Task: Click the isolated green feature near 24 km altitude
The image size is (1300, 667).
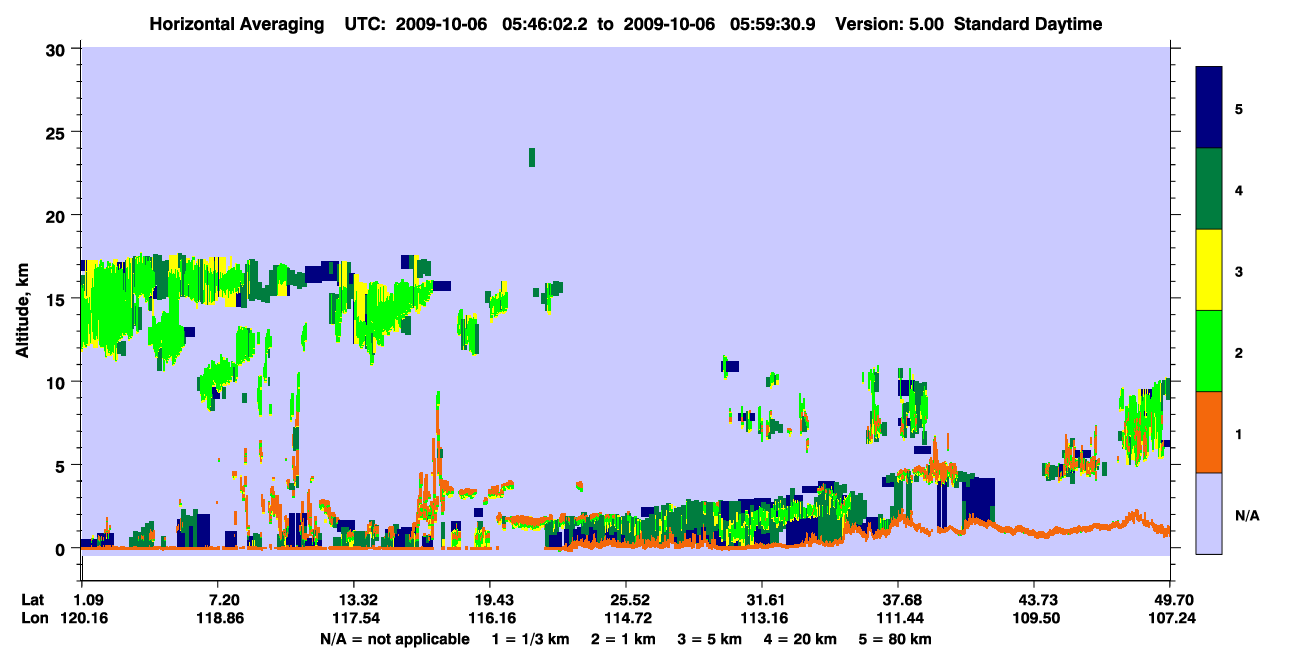Action: (532, 157)
